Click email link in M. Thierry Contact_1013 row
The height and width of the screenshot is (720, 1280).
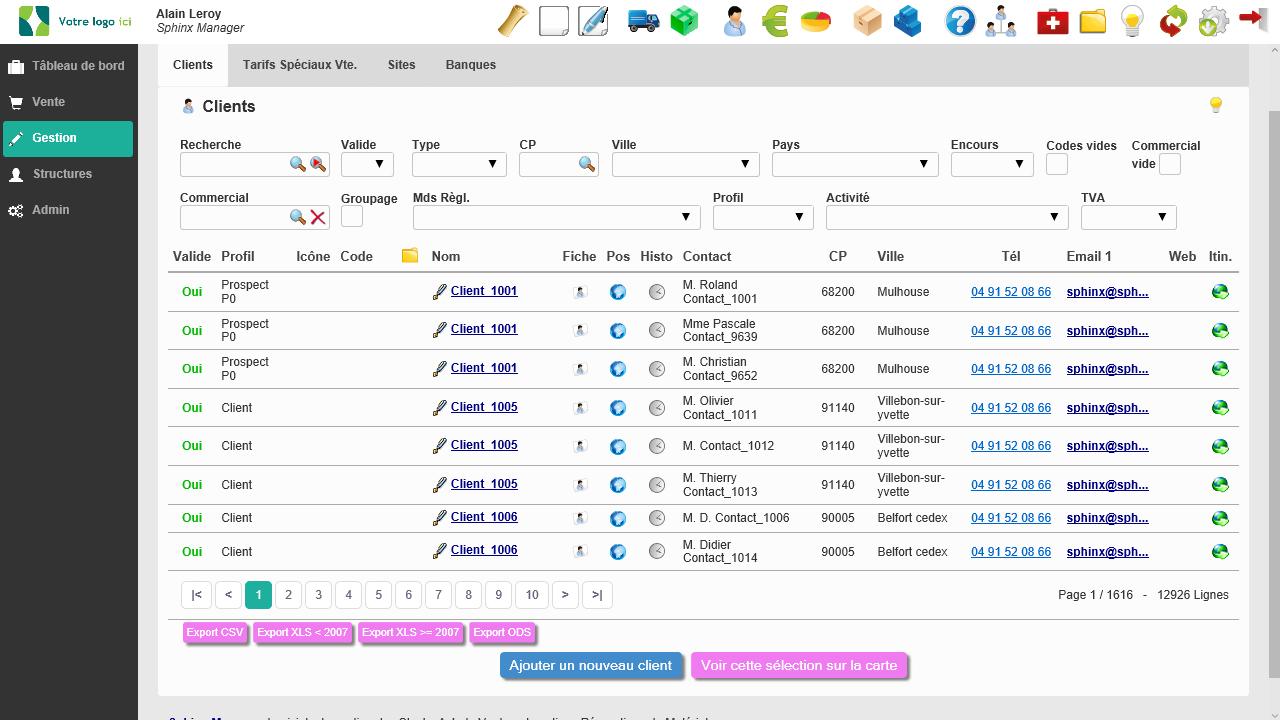1107,485
